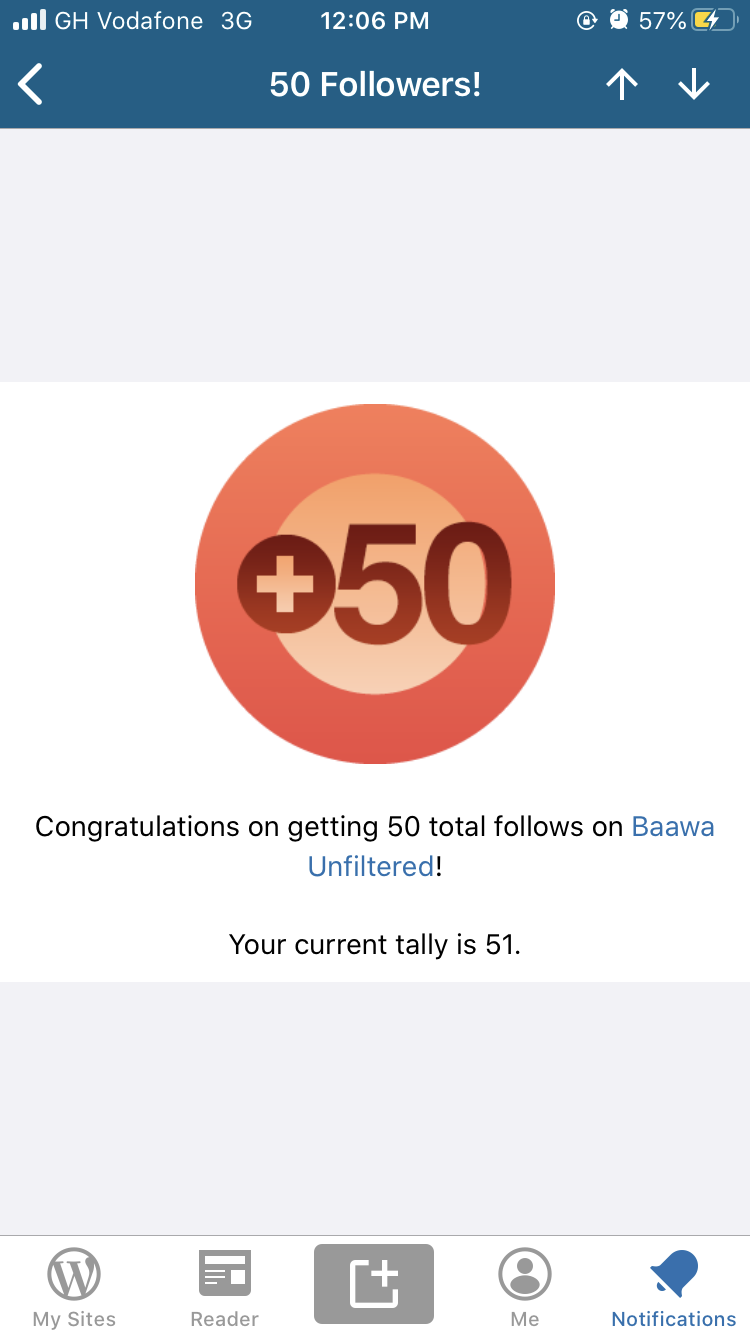Create a new post with center button
Screen dimensions: 750x1334
click(374, 1284)
